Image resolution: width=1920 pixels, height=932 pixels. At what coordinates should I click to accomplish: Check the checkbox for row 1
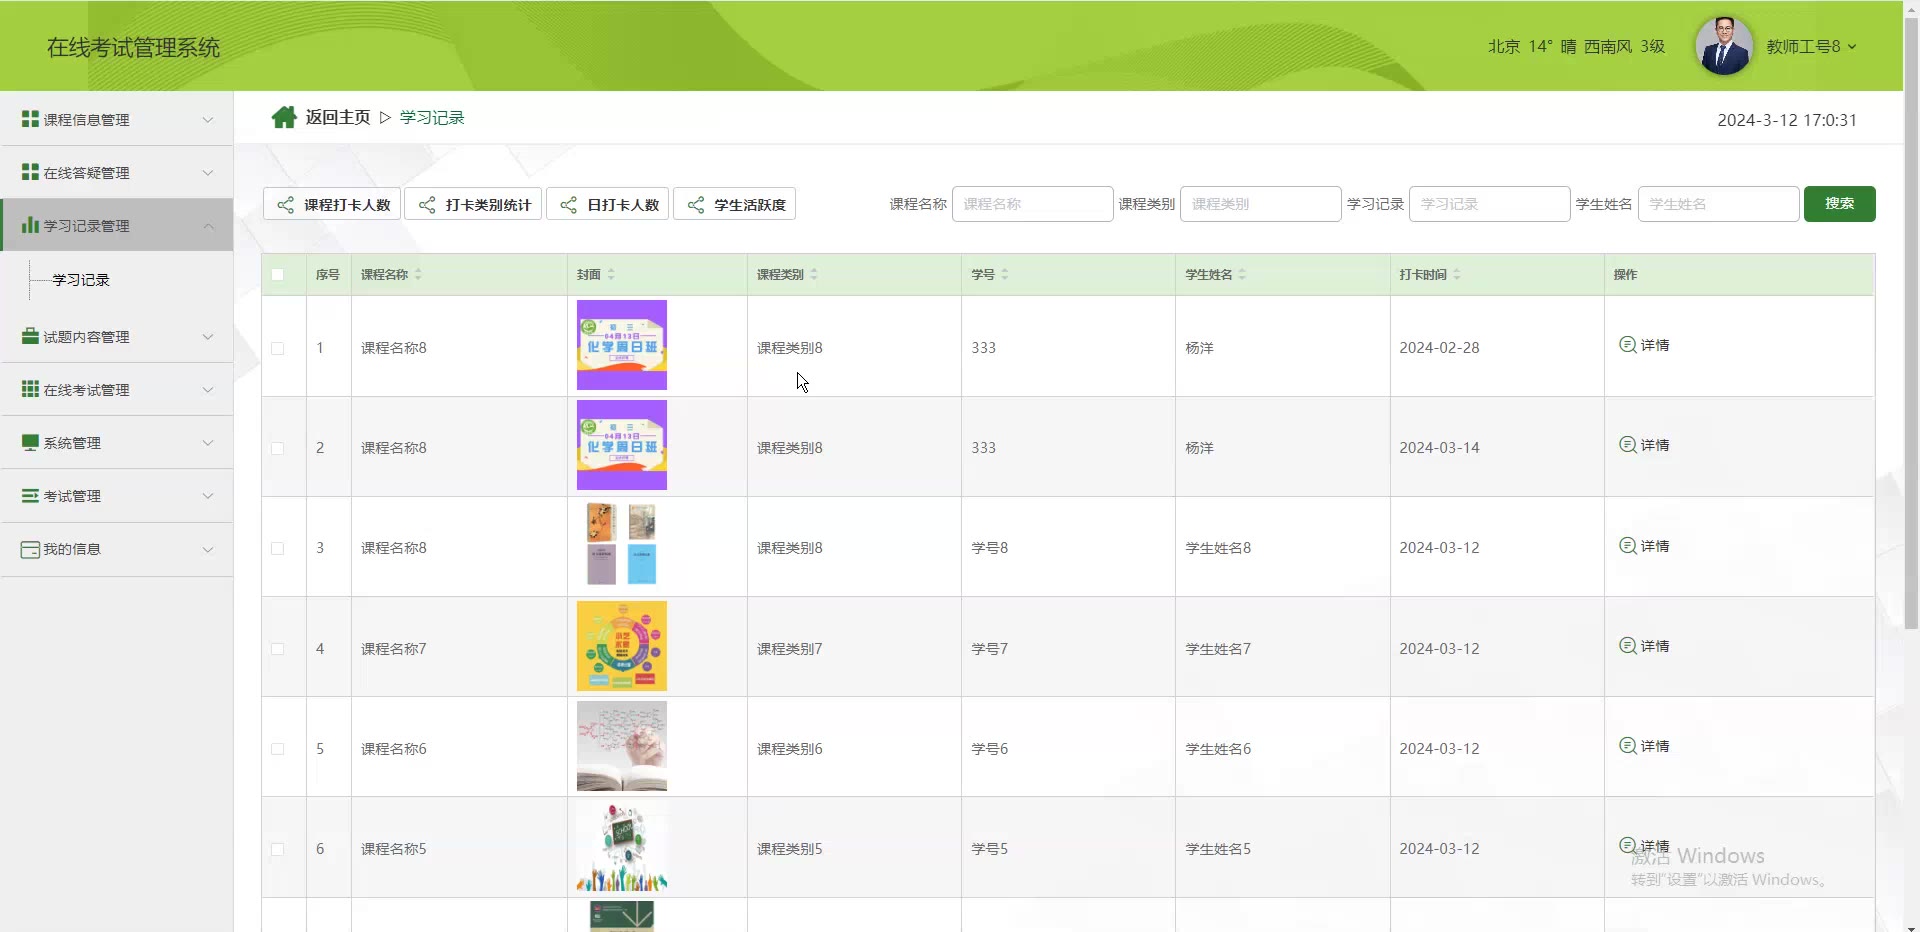click(x=278, y=348)
